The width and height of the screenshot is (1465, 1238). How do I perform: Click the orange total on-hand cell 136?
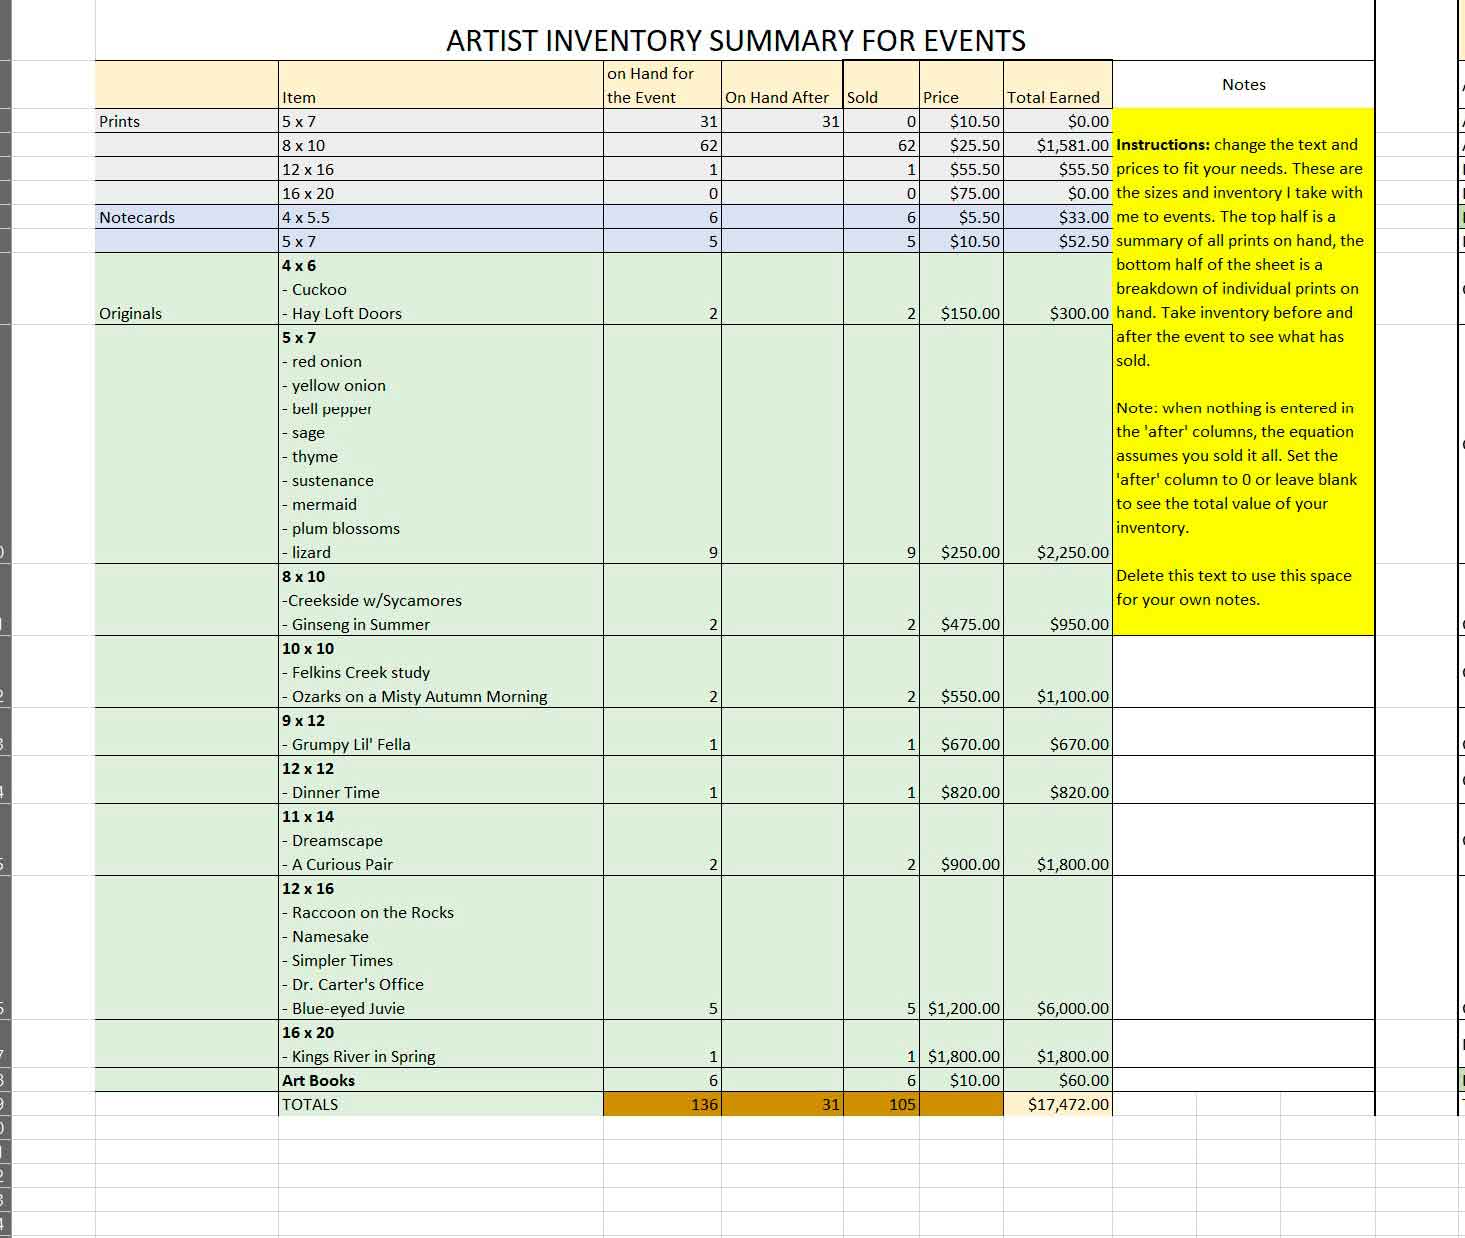click(x=662, y=1104)
